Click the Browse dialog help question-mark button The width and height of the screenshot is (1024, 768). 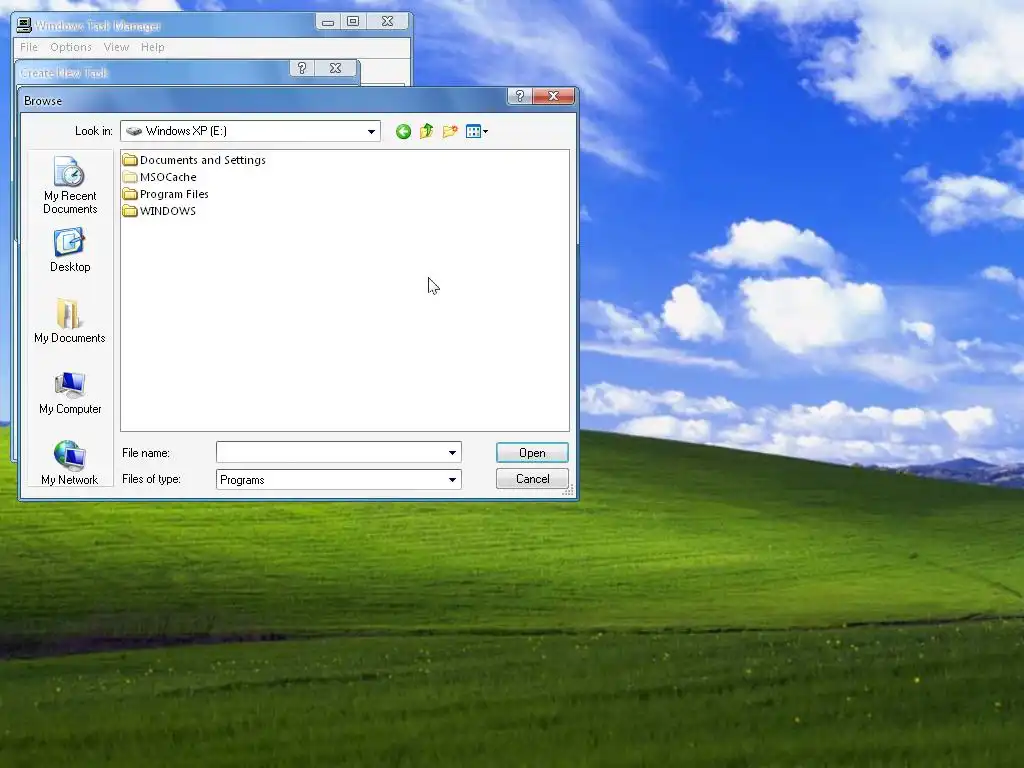[x=520, y=96]
